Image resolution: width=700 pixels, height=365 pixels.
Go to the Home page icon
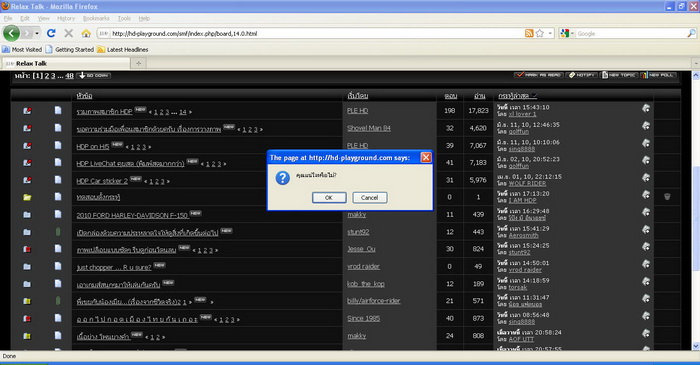pyautogui.click(x=86, y=33)
